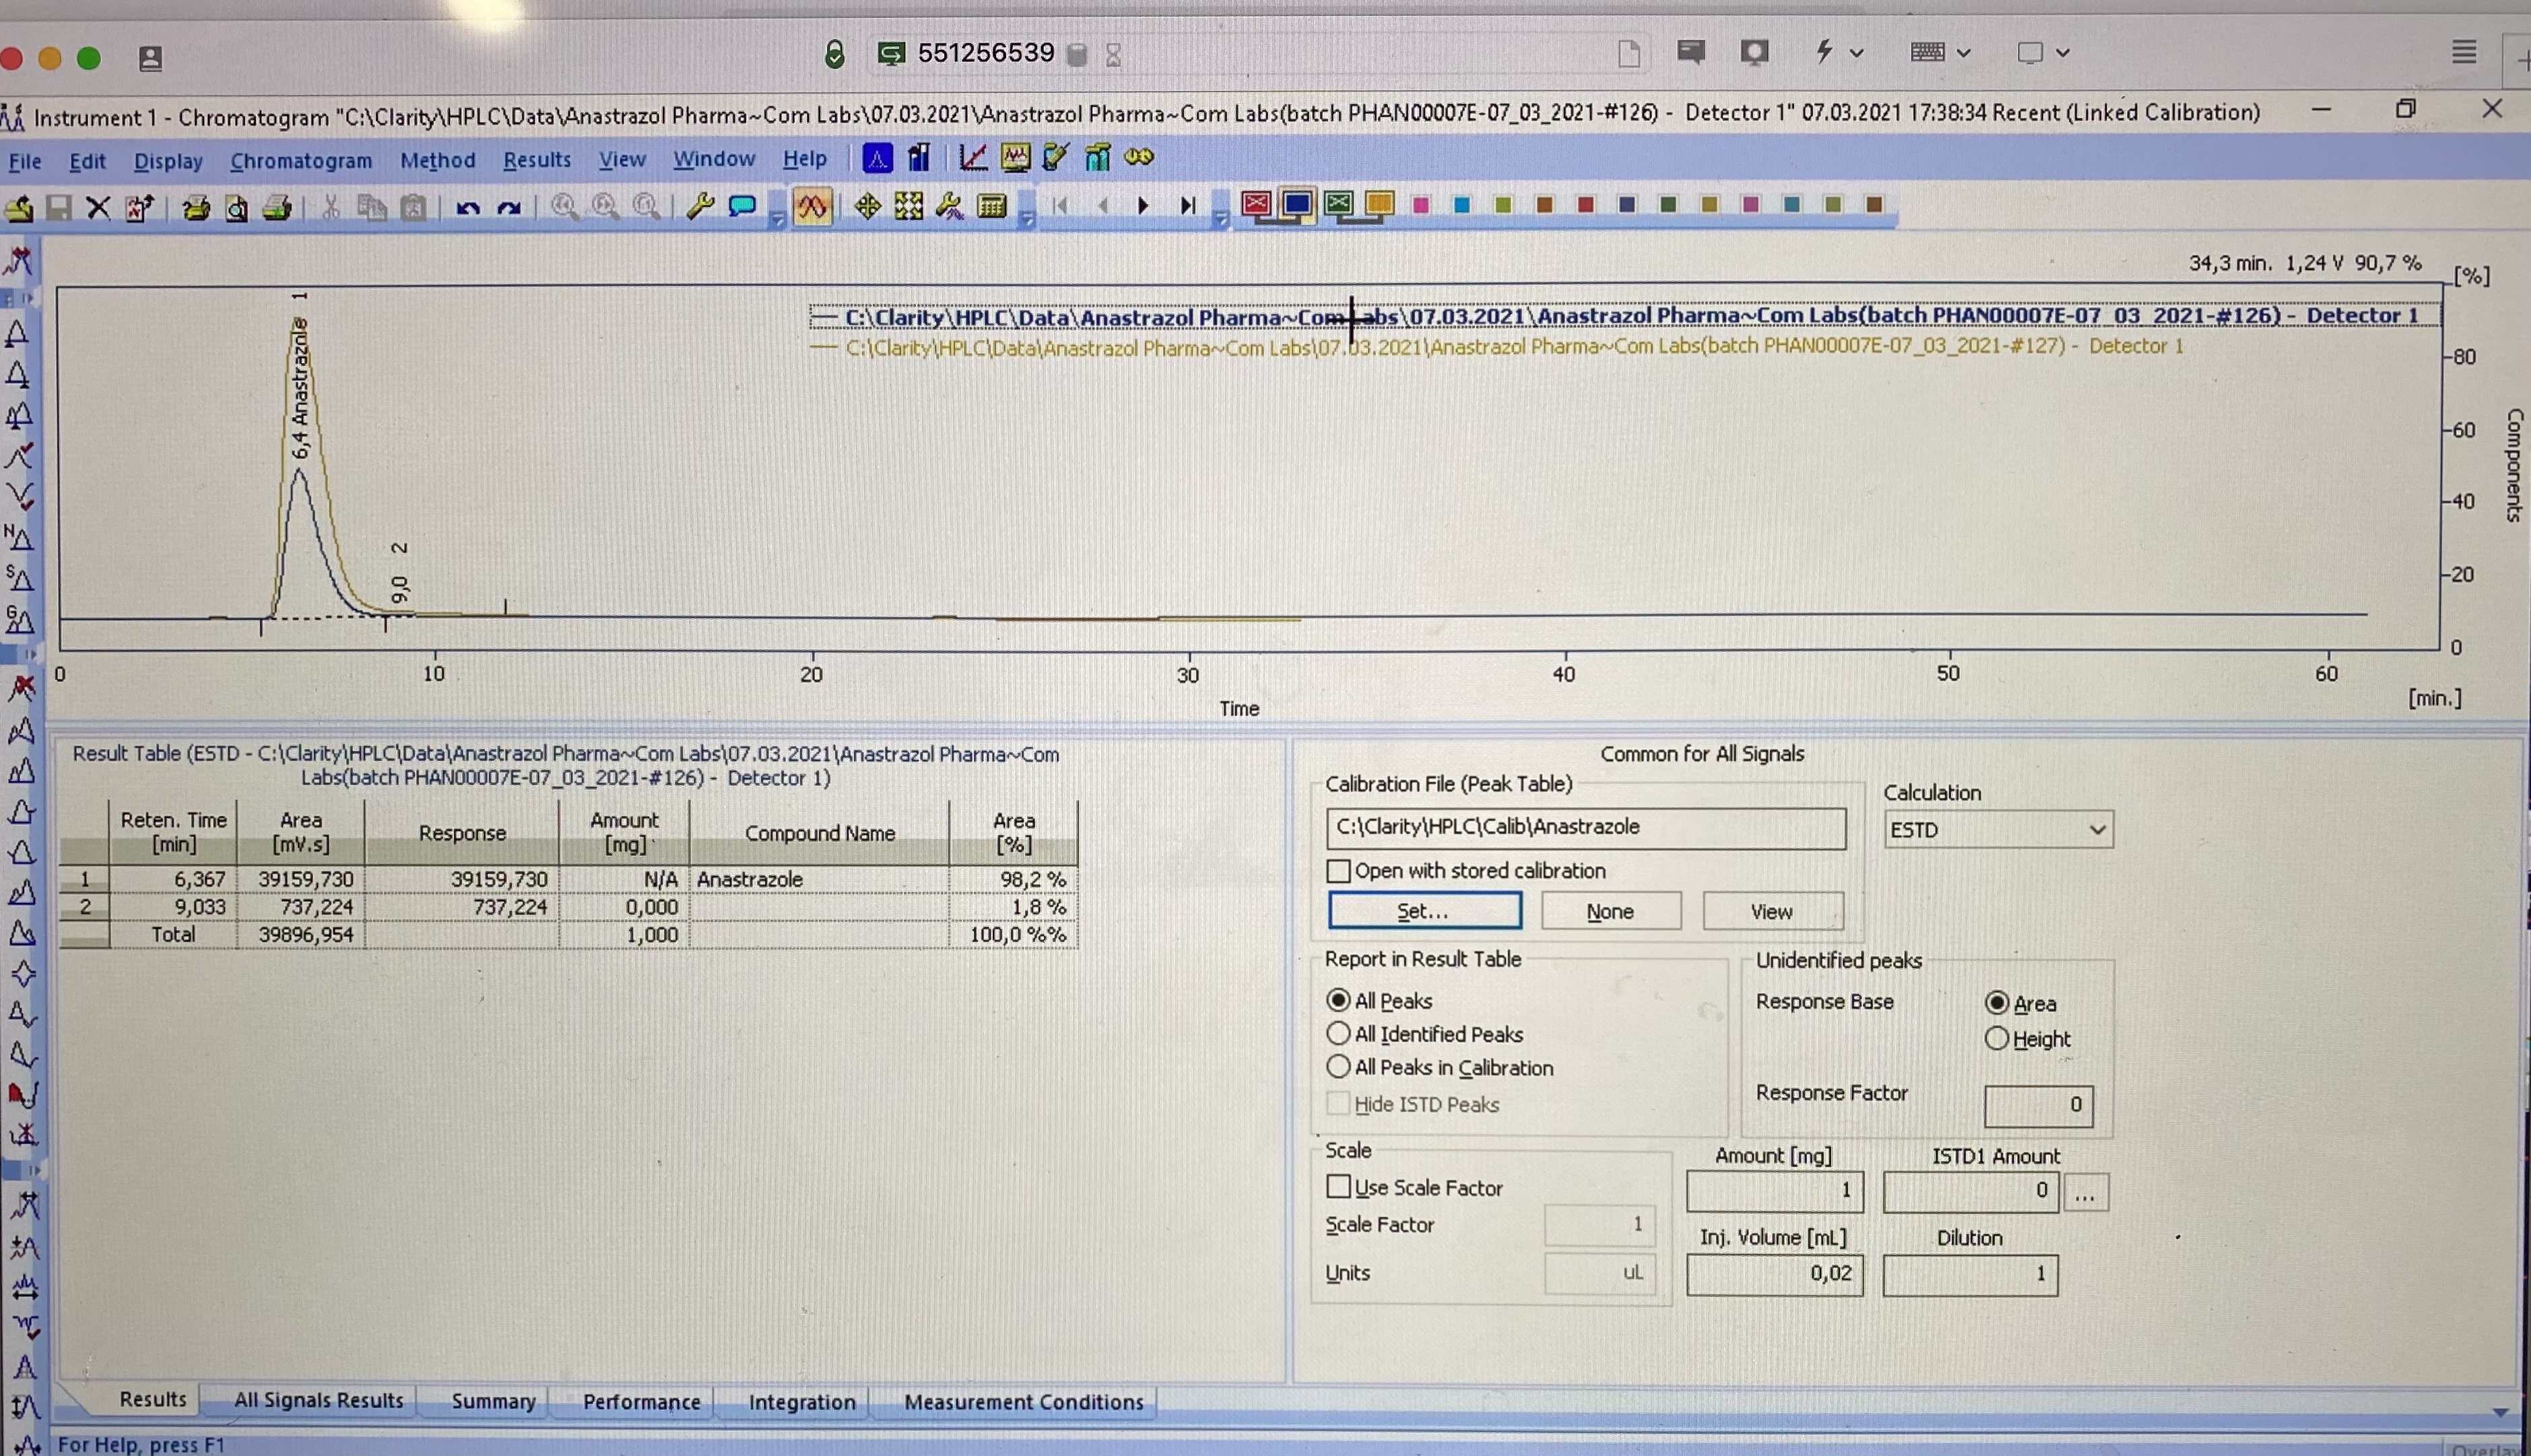Go to last chromatogram arrow
2531x1456 pixels.
(x=1187, y=206)
